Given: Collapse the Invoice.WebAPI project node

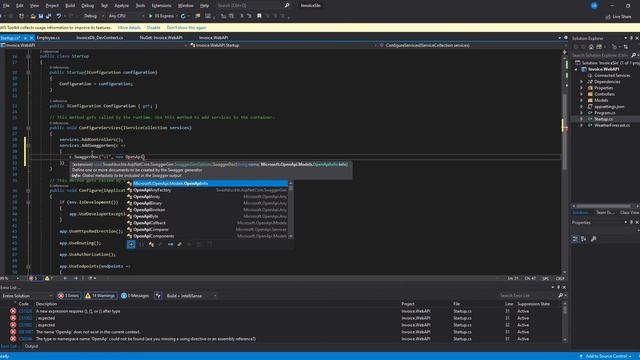Looking at the screenshot, I should pos(576,69).
